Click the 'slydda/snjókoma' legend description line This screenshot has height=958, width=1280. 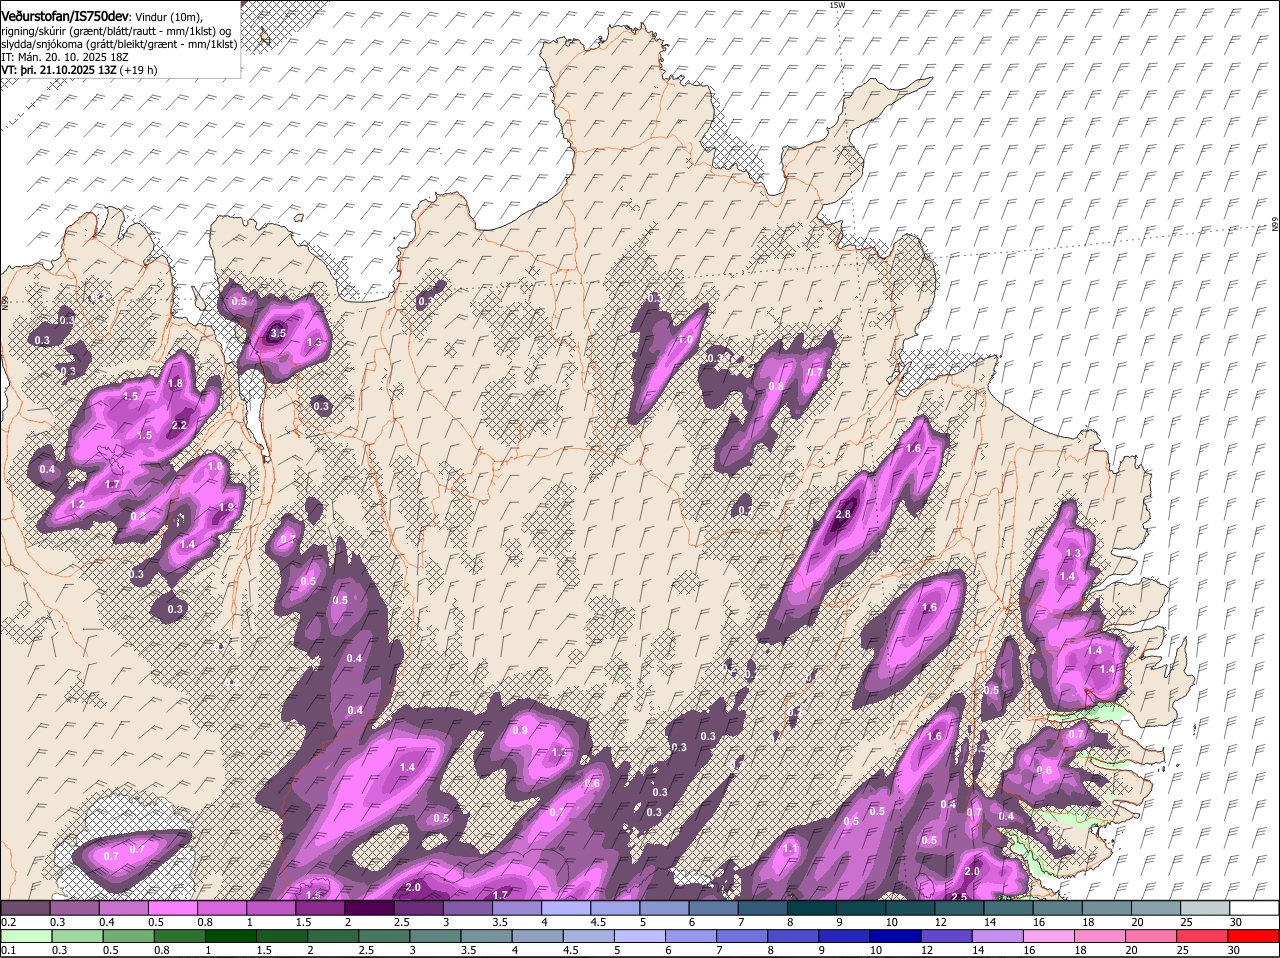click(x=119, y=44)
